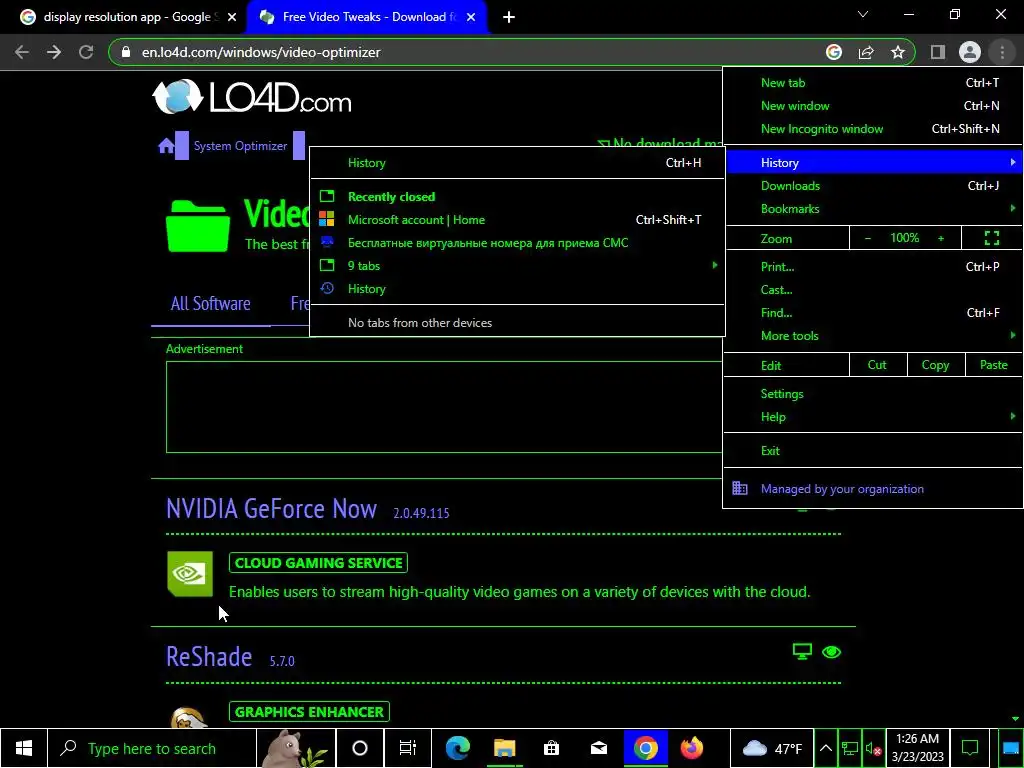Click the browser forward arrow

pyautogui.click(x=54, y=52)
